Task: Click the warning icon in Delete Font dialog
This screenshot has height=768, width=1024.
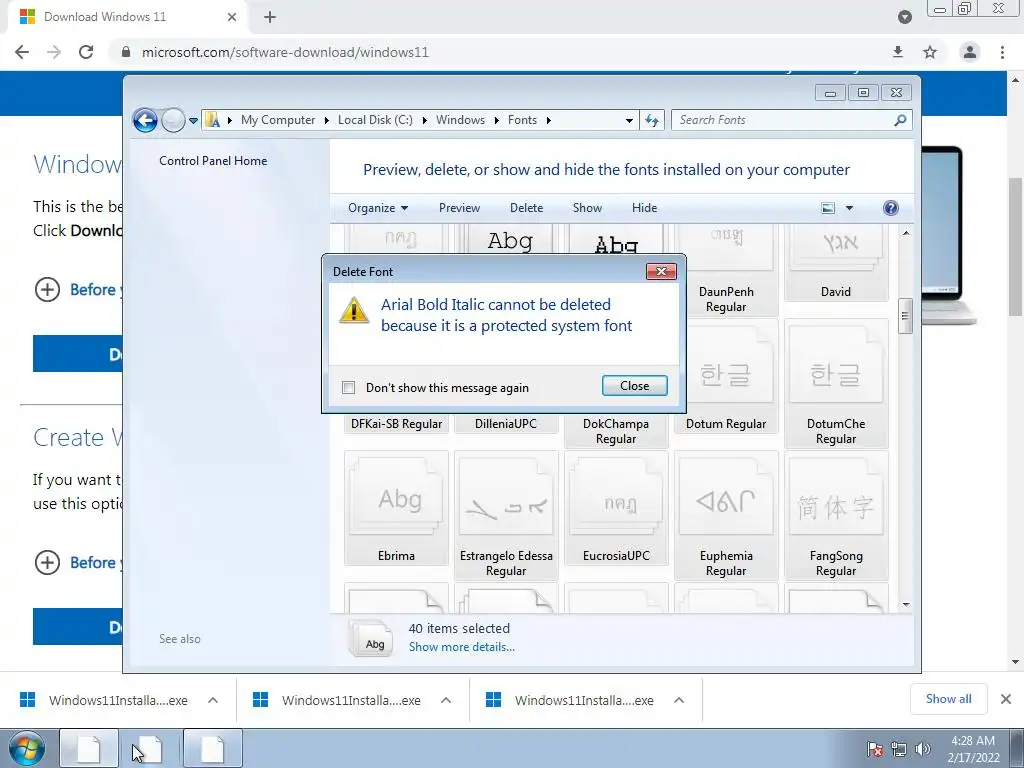Action: click(354, 310)
